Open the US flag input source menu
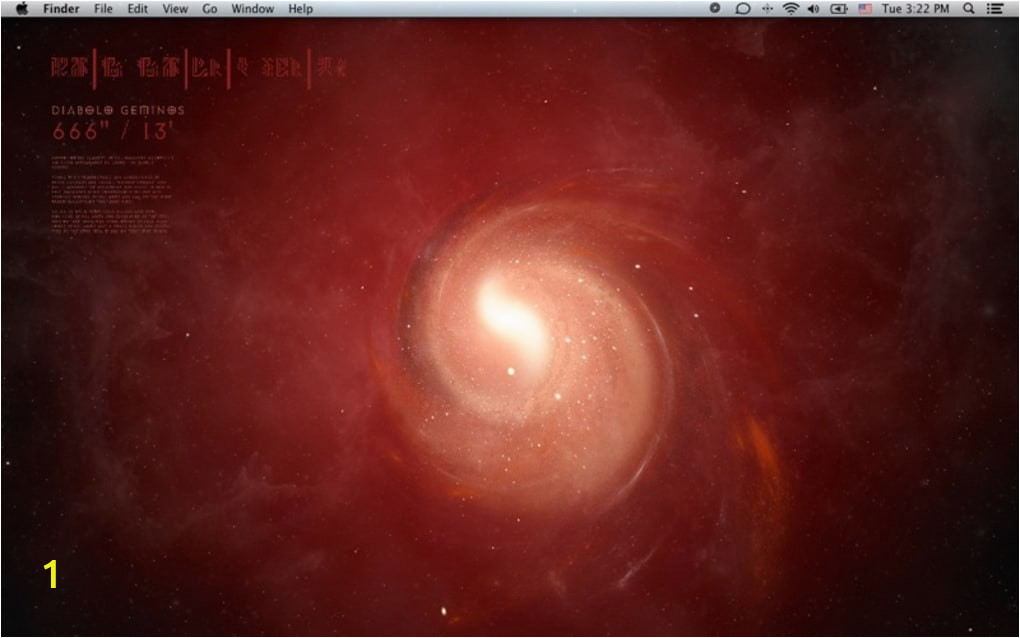Viewport: 1020px width, 638px height. pyautogui.click(x=865, y=8)
